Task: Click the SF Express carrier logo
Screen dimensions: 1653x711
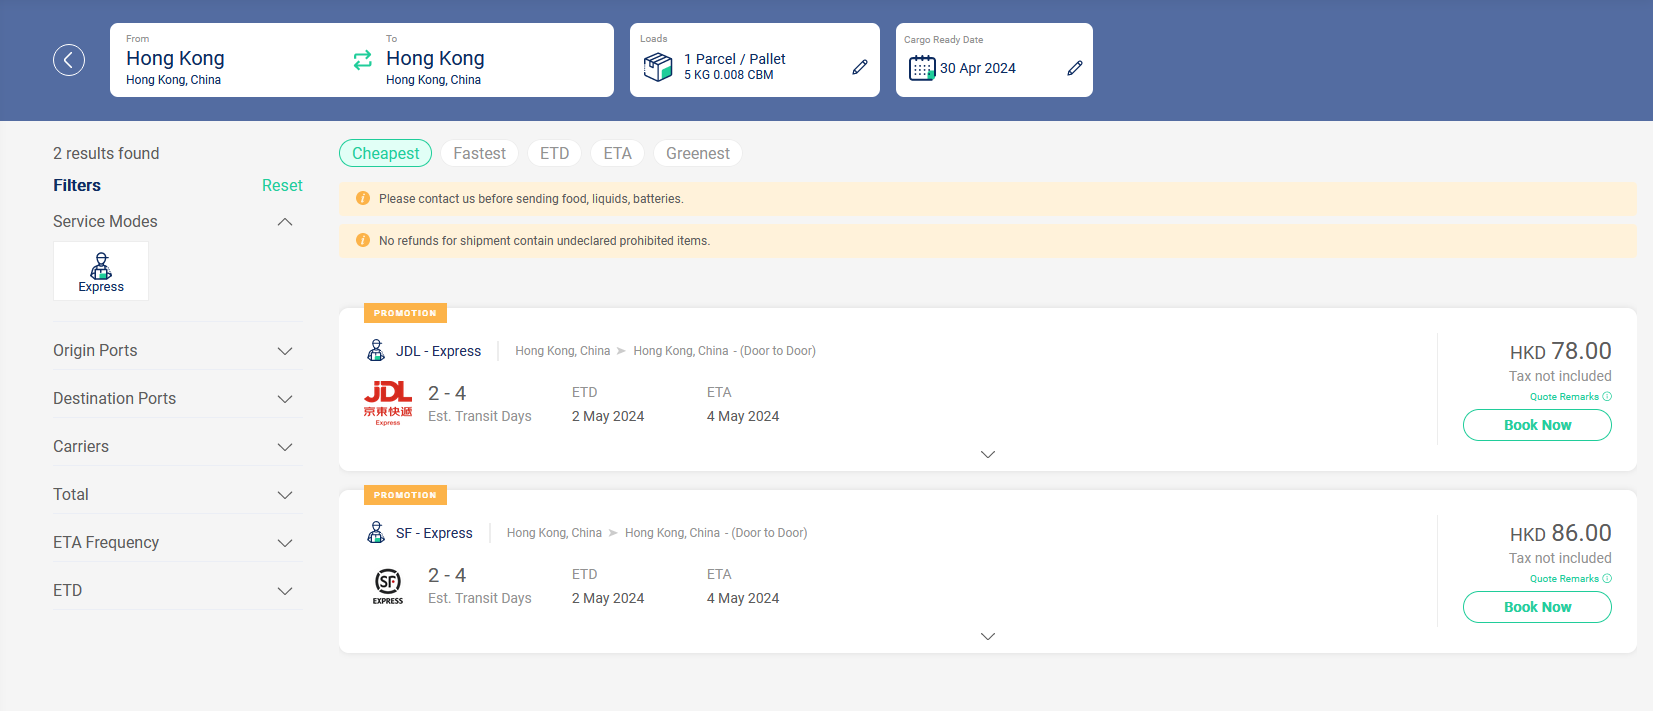Action: click(388, 586)
